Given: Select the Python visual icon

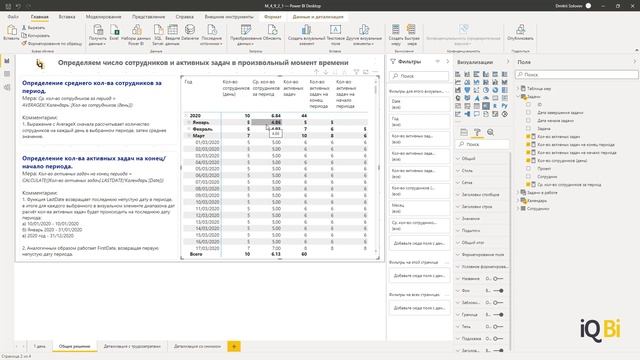Looking at the screenshot, I should pos(504,106).
